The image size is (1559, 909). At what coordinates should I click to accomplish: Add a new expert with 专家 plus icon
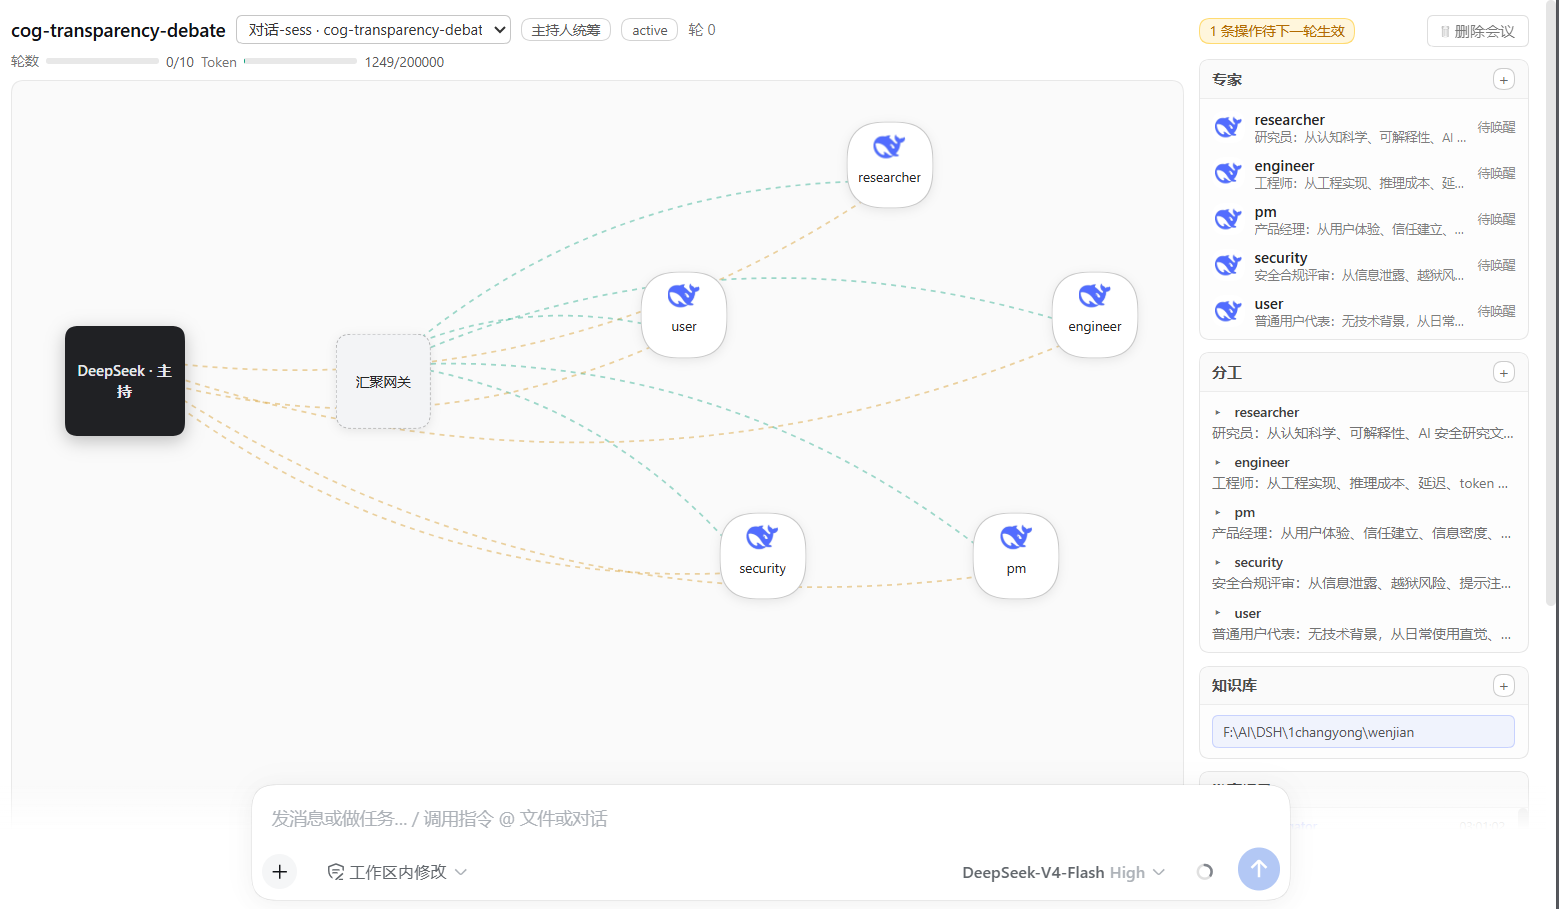(x=1503, y=80)
